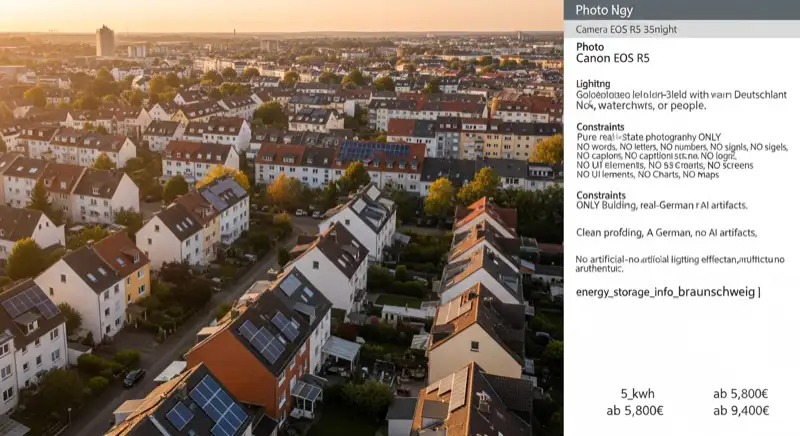This screenshot has width=800, height=436.
Task: Click the line "Pure real-State photography ONLY"
Action: (x=648, y=137)
